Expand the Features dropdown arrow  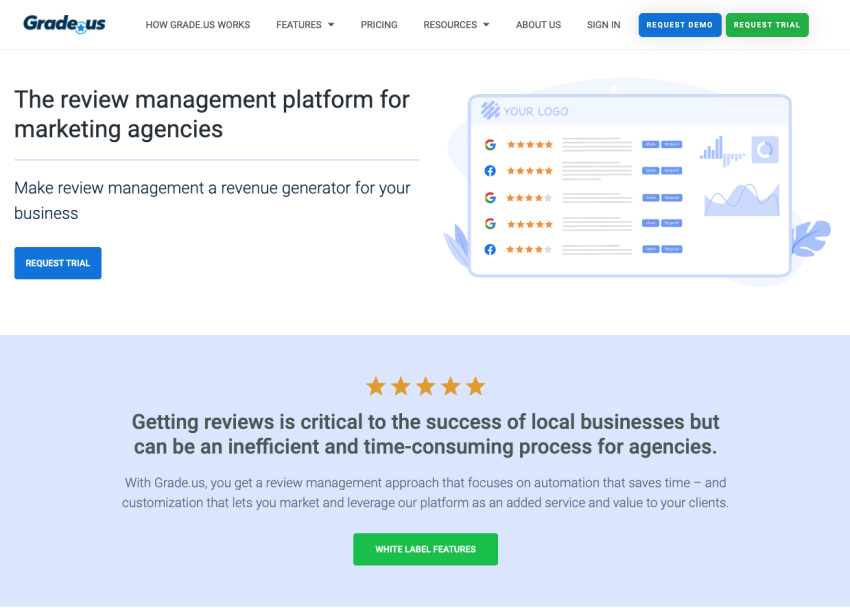click(331, 25)
